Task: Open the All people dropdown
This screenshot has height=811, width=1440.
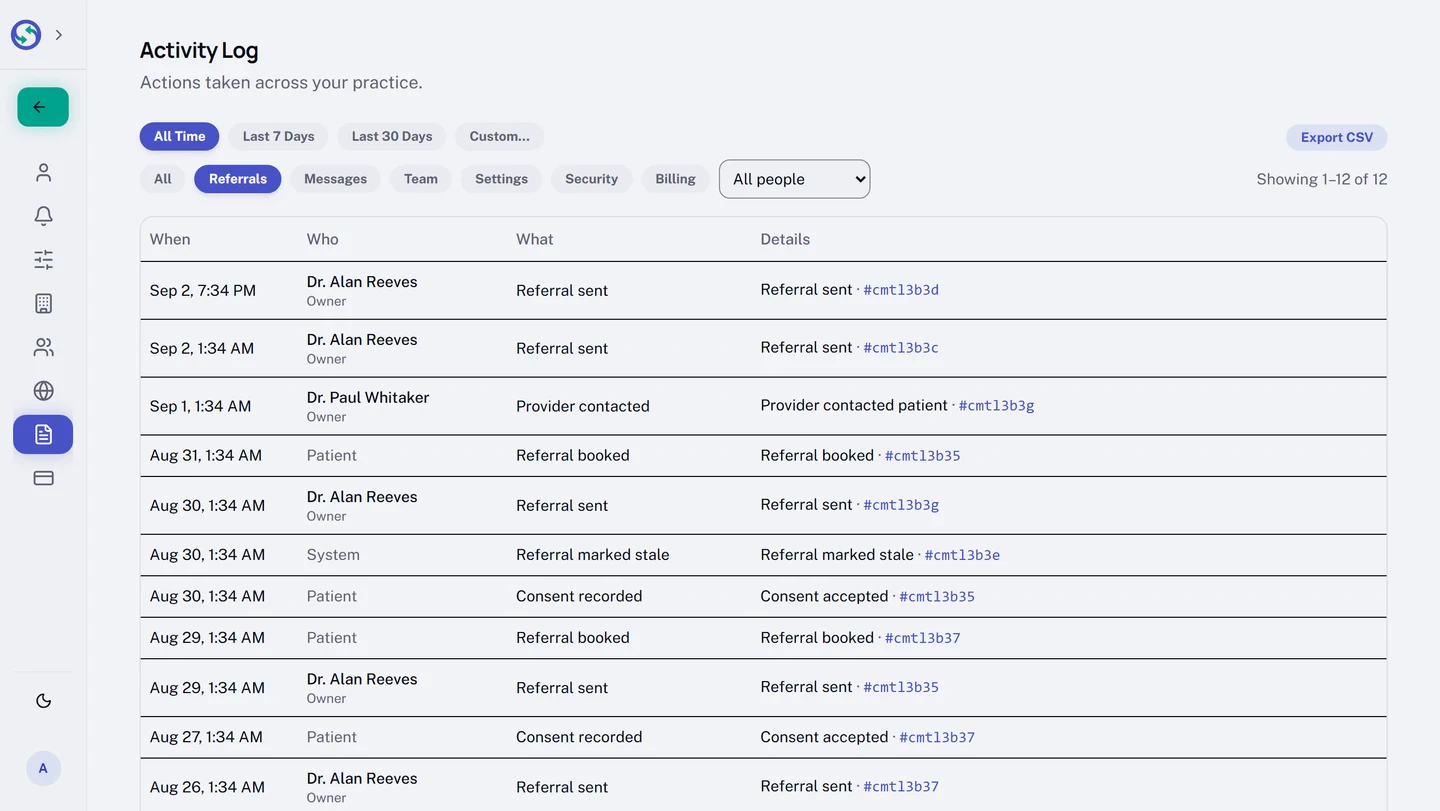Action: [x=794, y=179]
